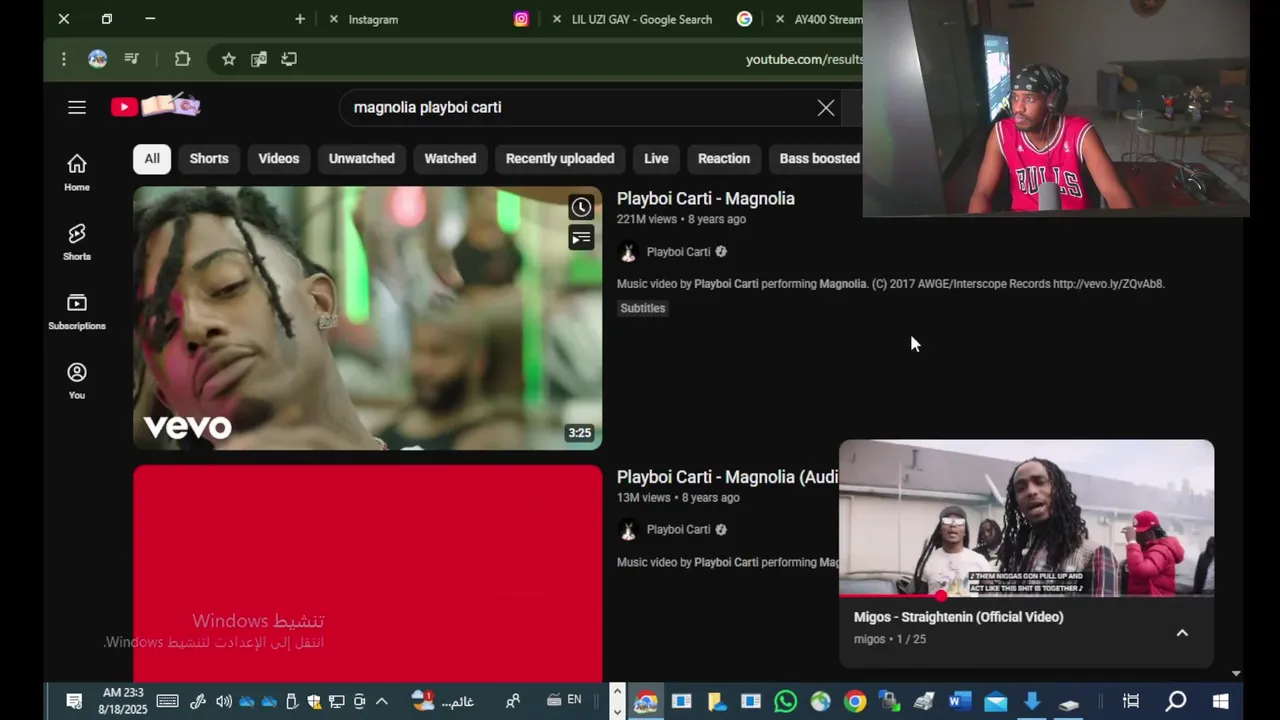Click the translate page icon in address bar
1280x720 pixels.
[259, 59]
